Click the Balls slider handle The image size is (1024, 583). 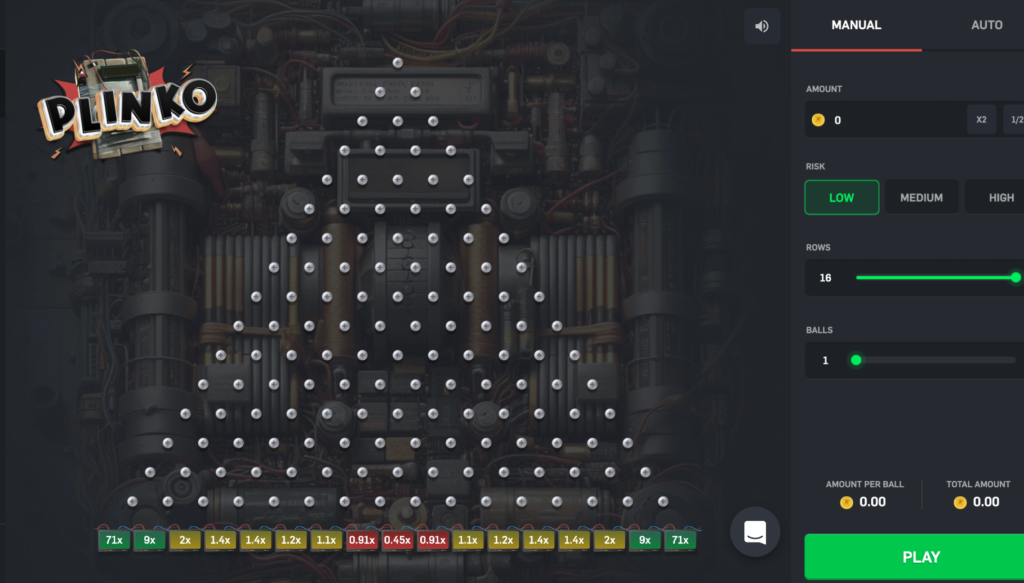856,360
